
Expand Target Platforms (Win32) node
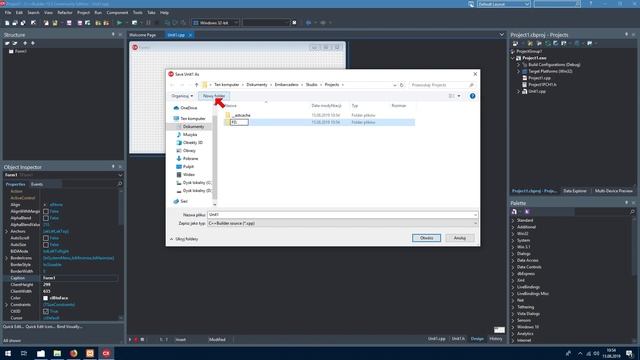pyautogui.click(x=518, y=71)
